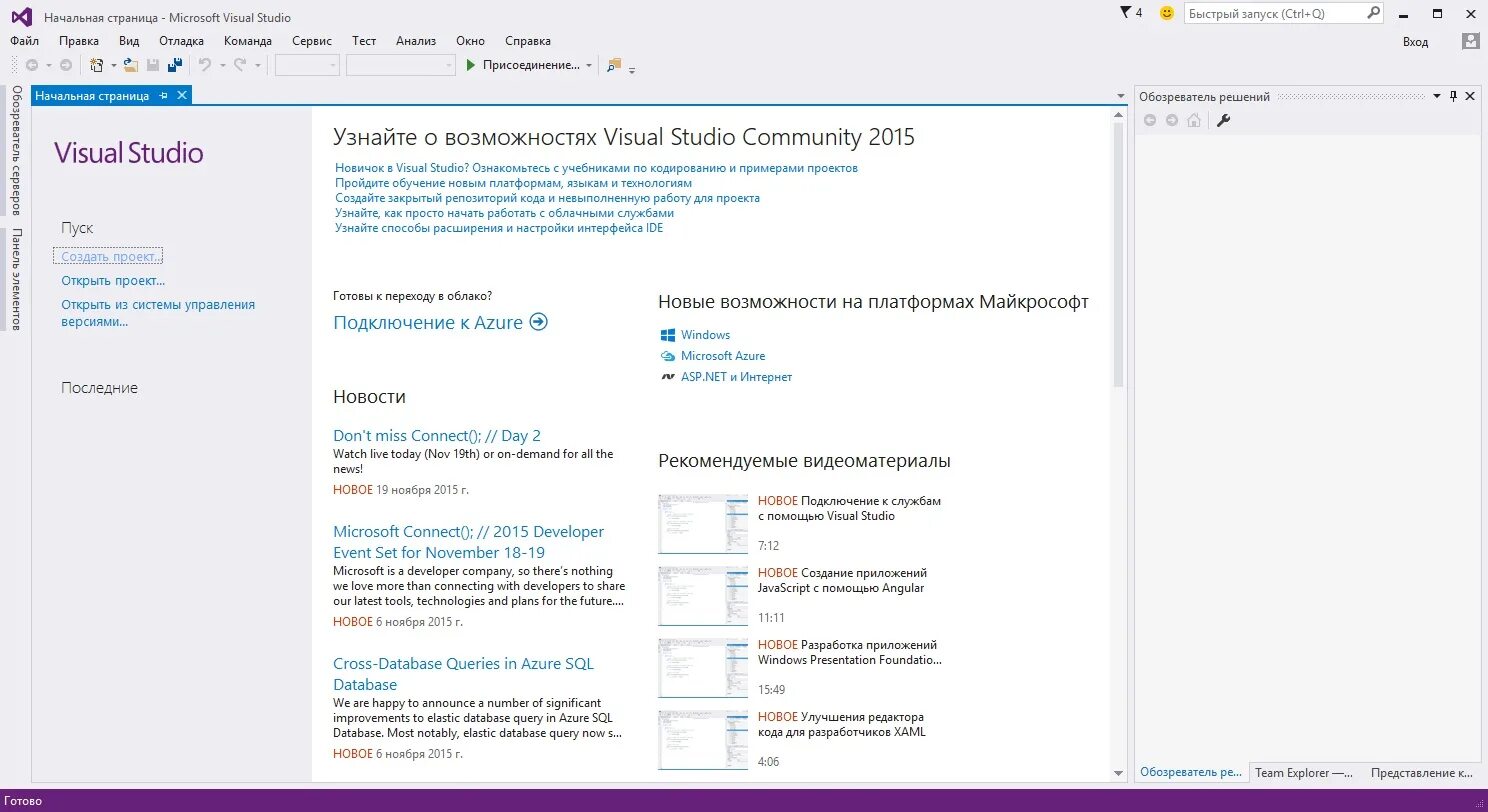
Task: Close the Обозреватель решений panel
Action: click(1470, 96)
